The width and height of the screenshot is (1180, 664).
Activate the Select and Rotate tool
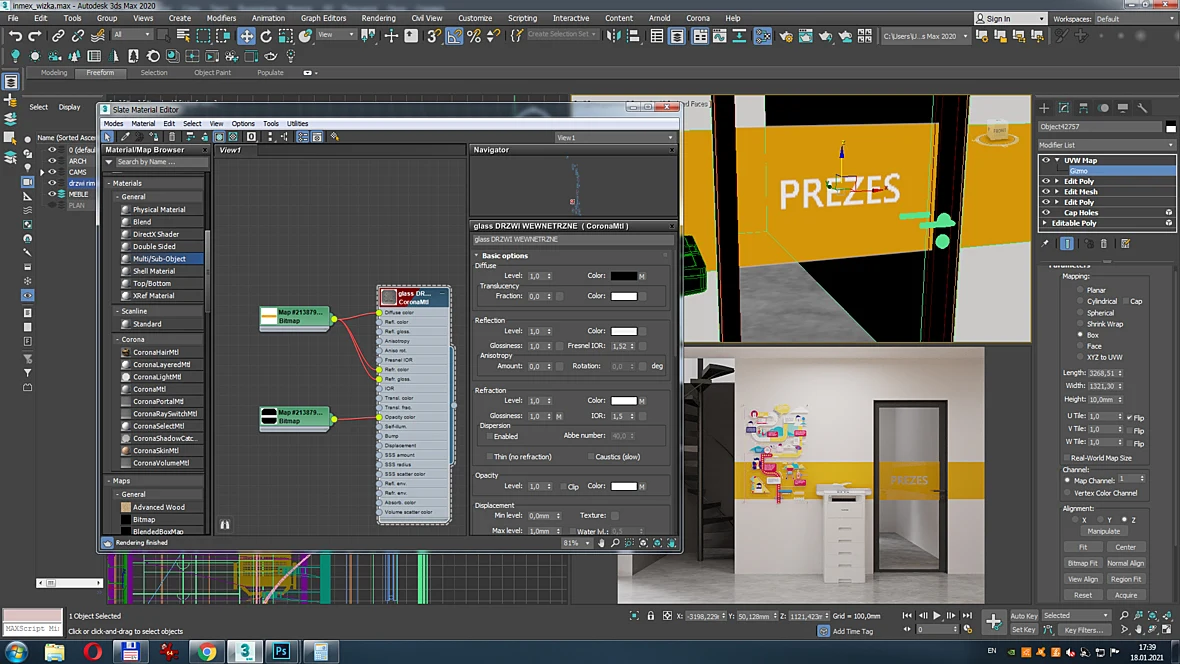point(266,35)
